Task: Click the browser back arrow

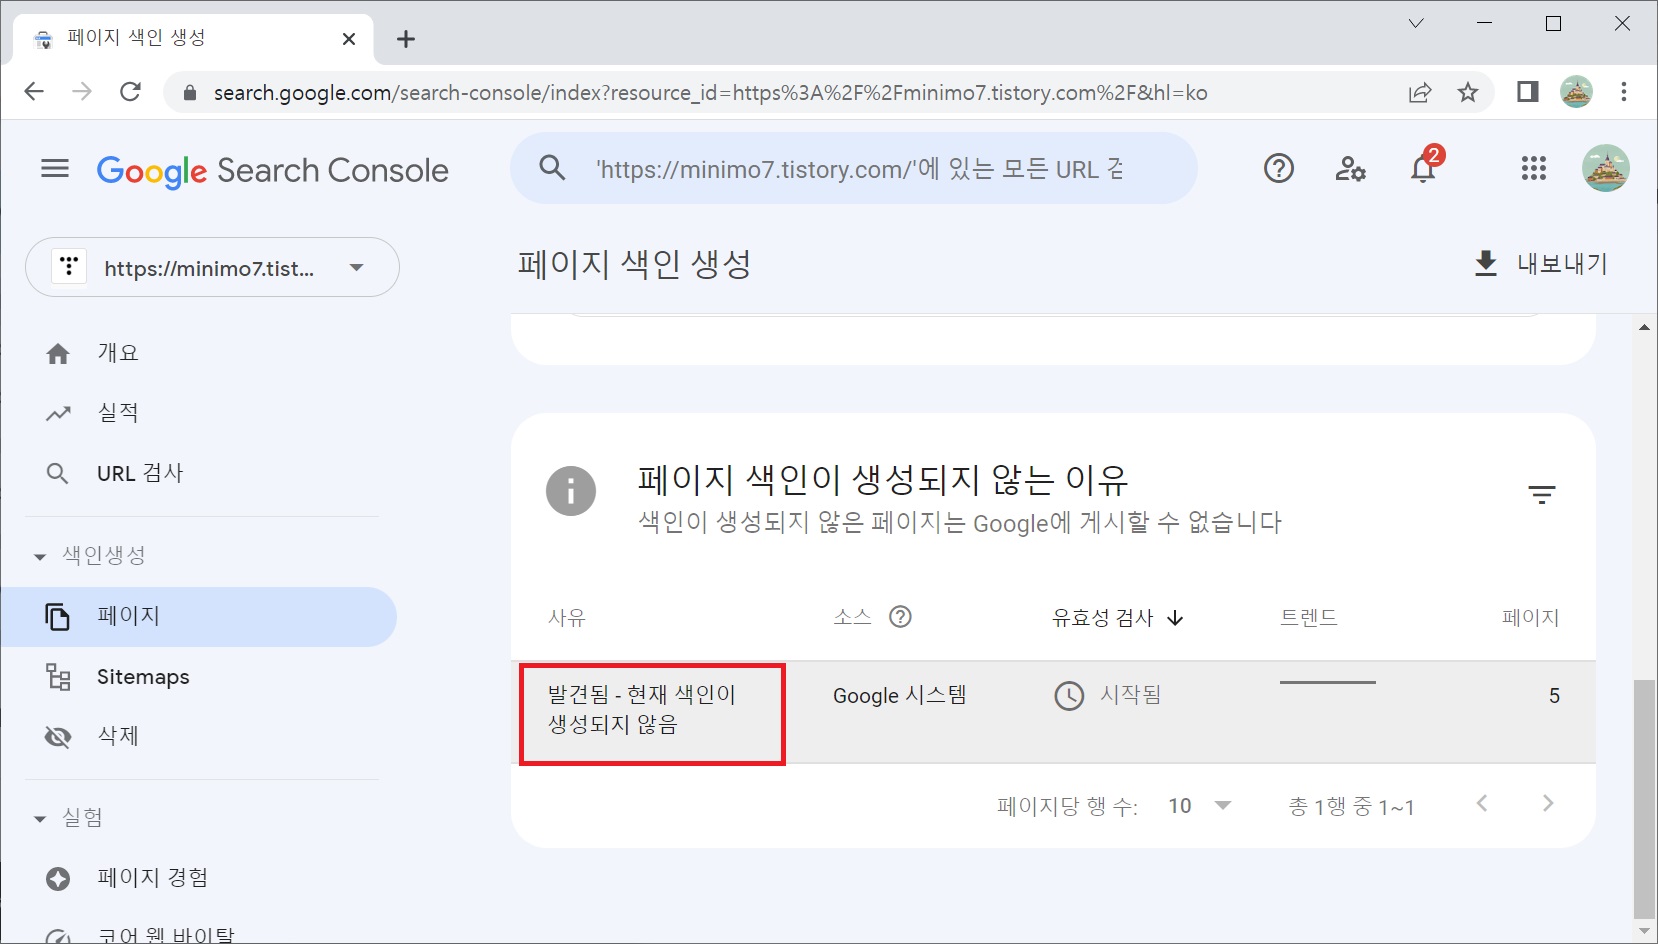Action: pyautogui.click(x=34, y=92)
